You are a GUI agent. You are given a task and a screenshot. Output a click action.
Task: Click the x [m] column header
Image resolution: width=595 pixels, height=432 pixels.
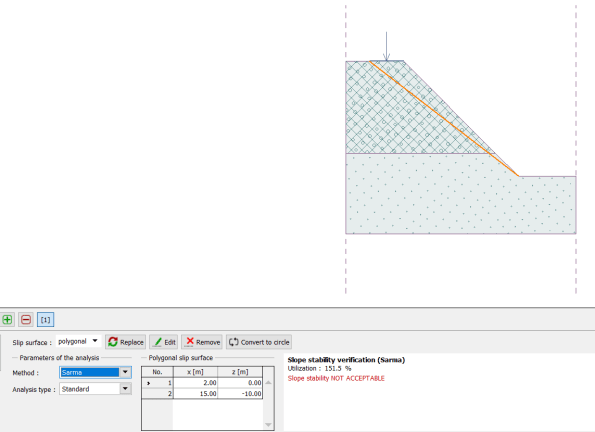pyautogui.click(x=195, y=372)
